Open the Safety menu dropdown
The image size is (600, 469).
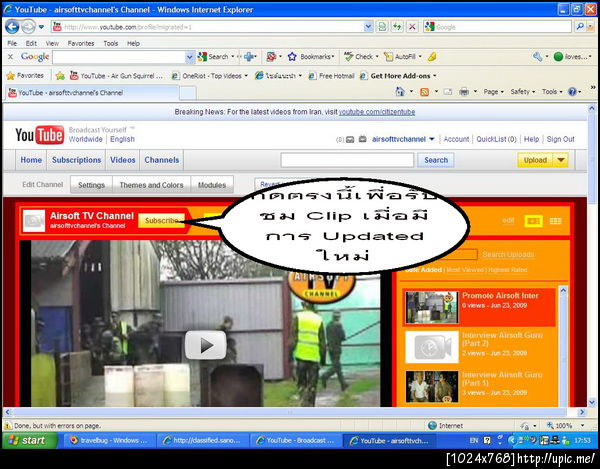(523, 92)
